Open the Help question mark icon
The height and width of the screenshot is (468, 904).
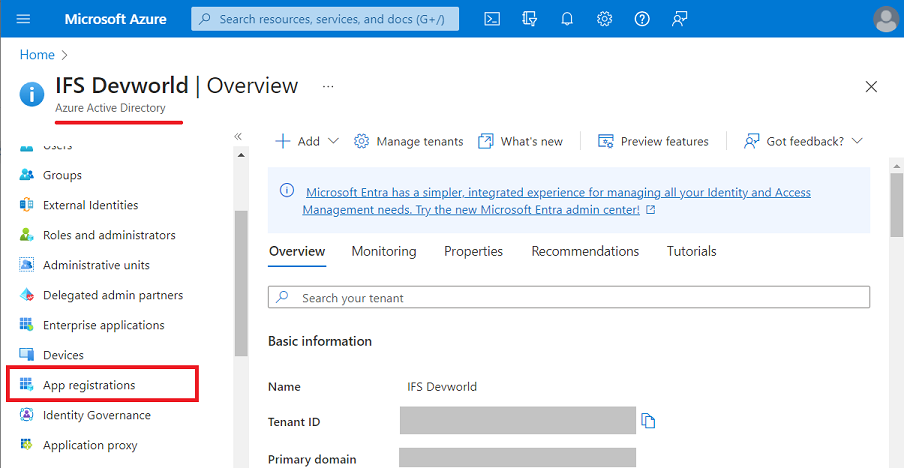coord(642,19)
